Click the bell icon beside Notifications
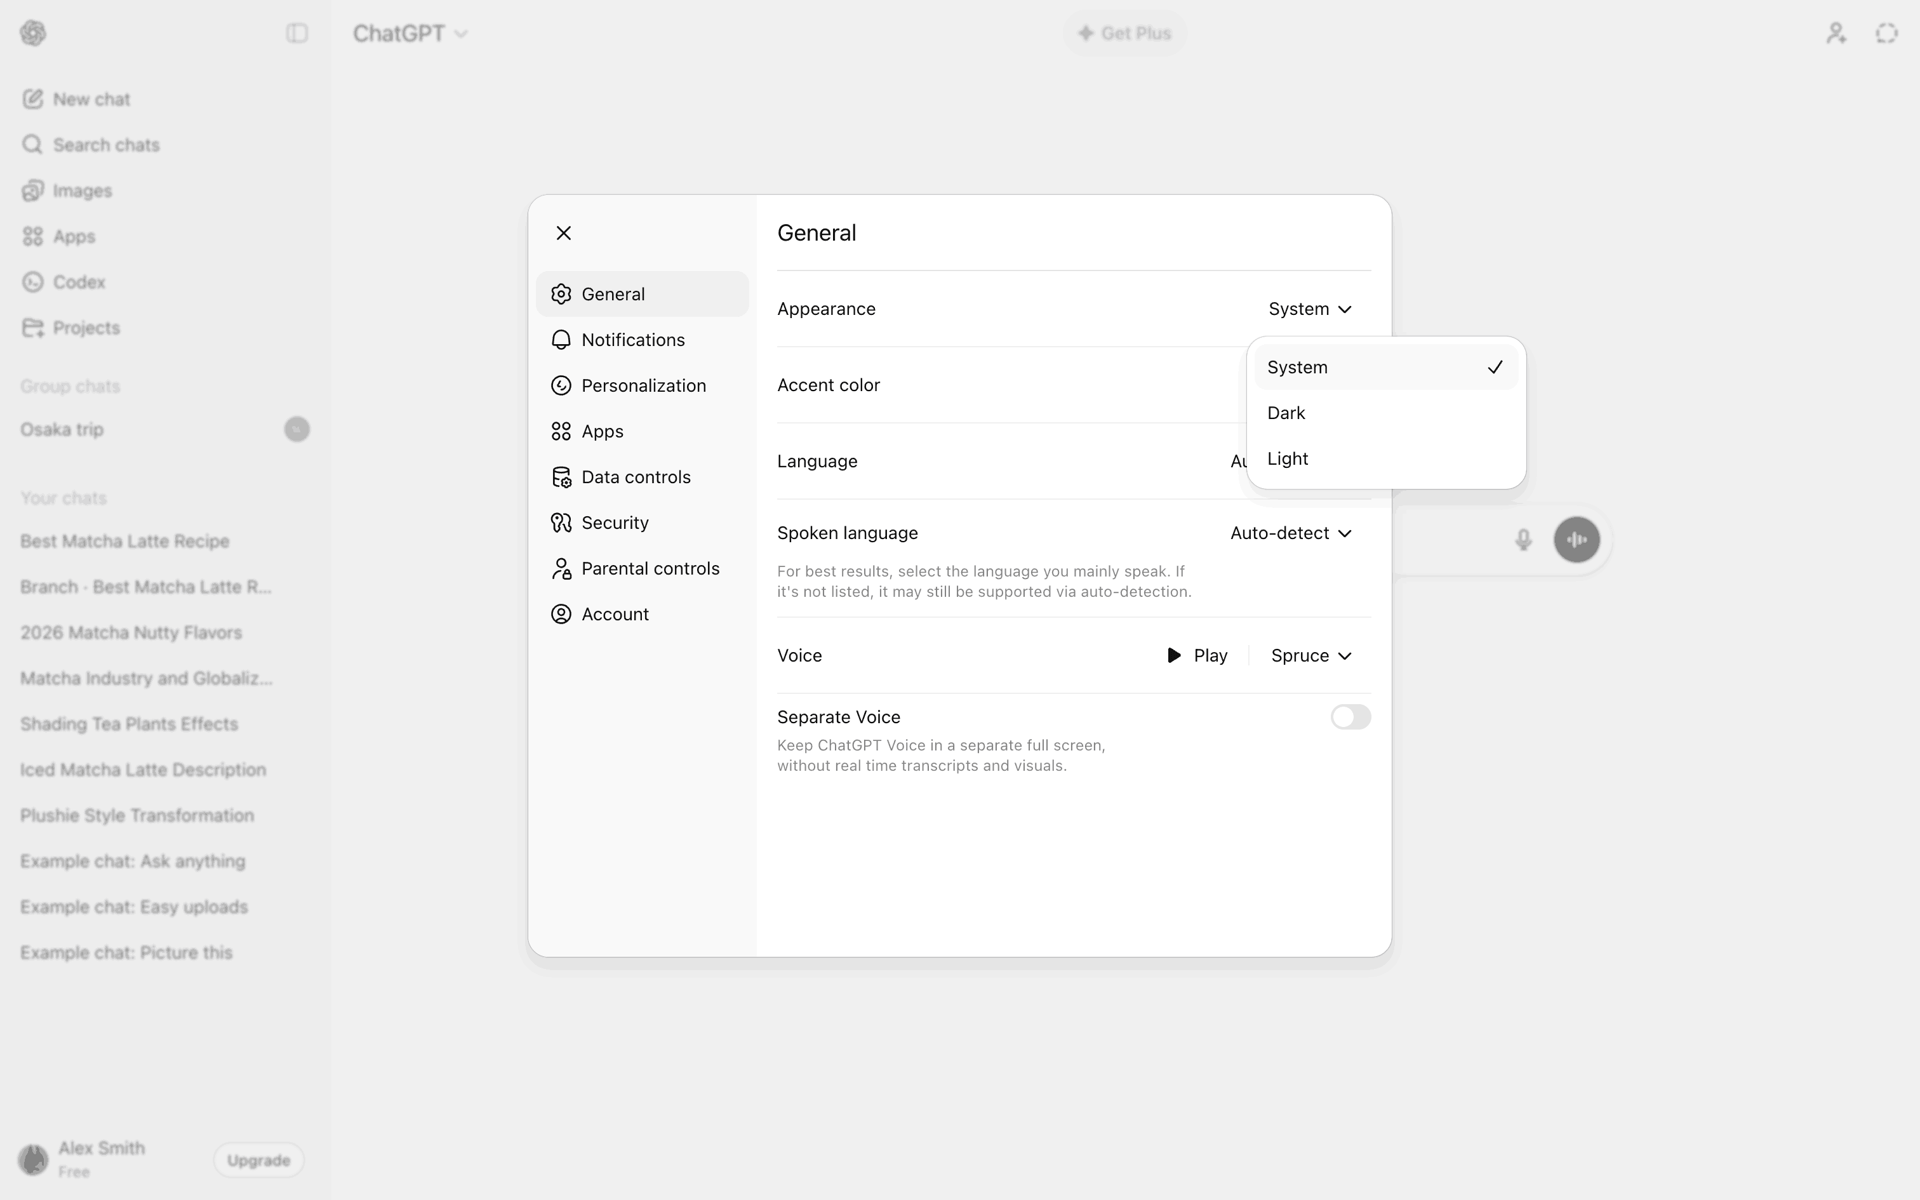1920x1200 pixels. pyautogui.click(x=561, y=340)
